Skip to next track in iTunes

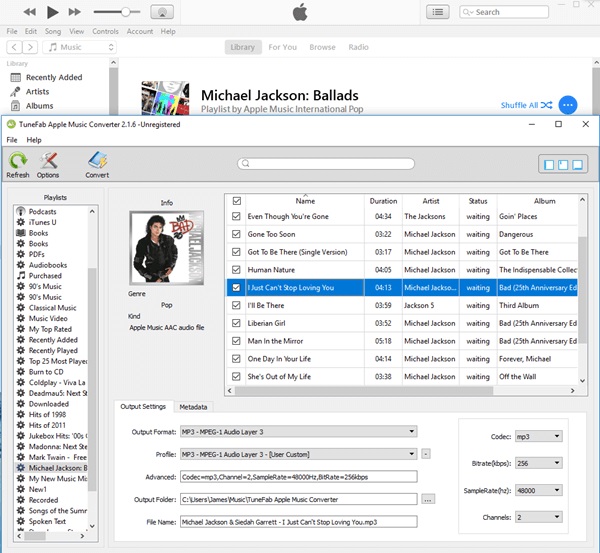[75, 12]
